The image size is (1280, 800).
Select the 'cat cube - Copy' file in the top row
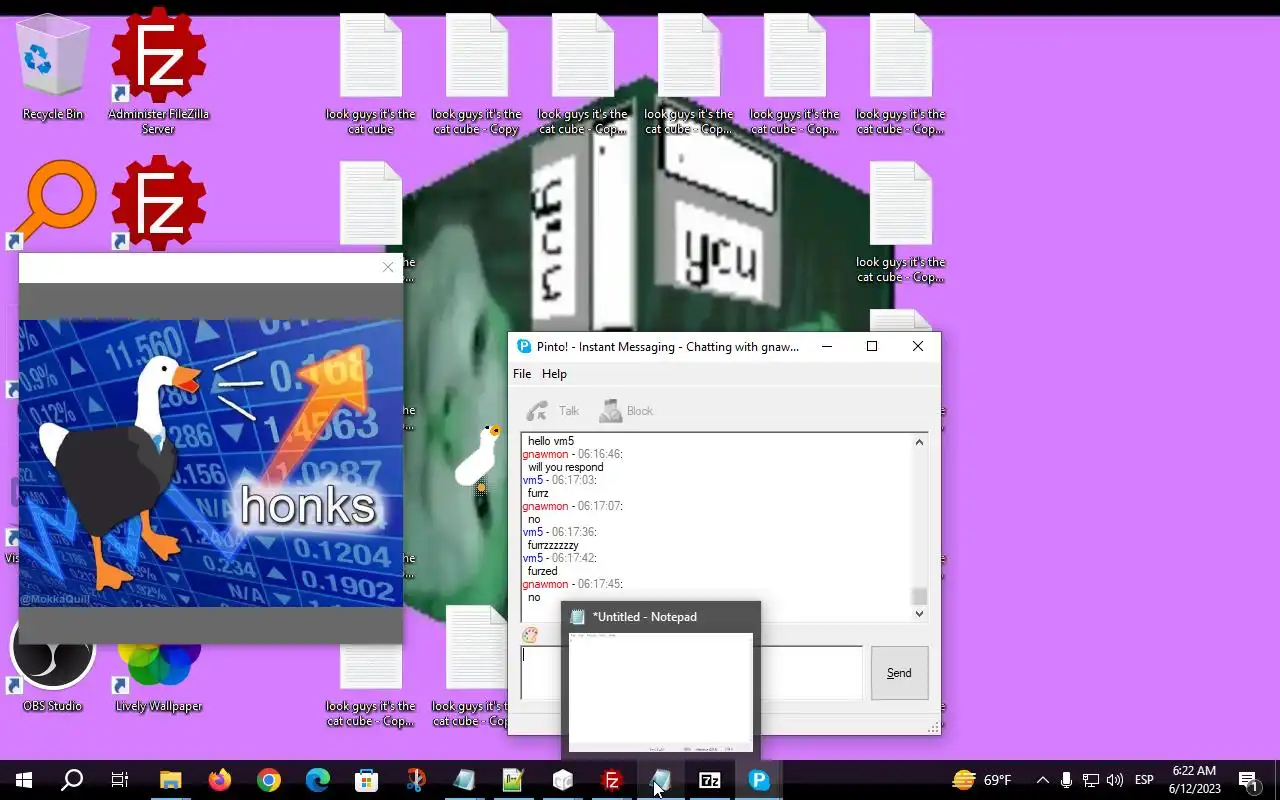(476, 75)
